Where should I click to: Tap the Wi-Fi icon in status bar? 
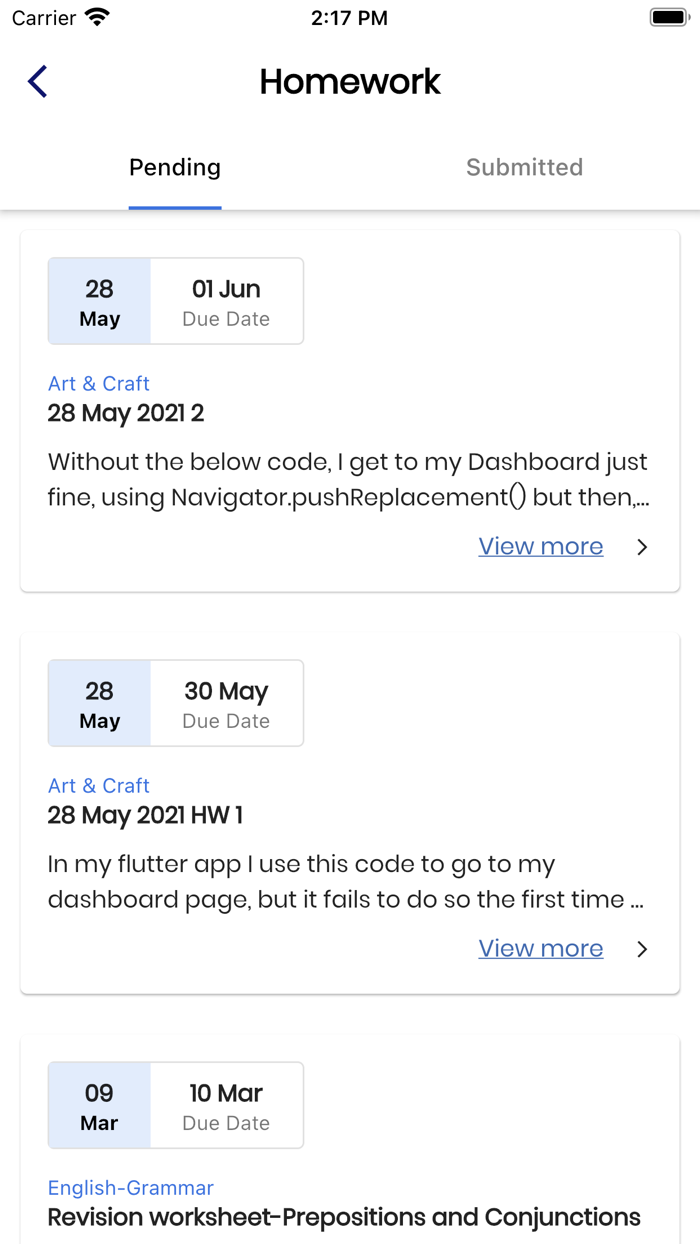[x=95, y=16]
